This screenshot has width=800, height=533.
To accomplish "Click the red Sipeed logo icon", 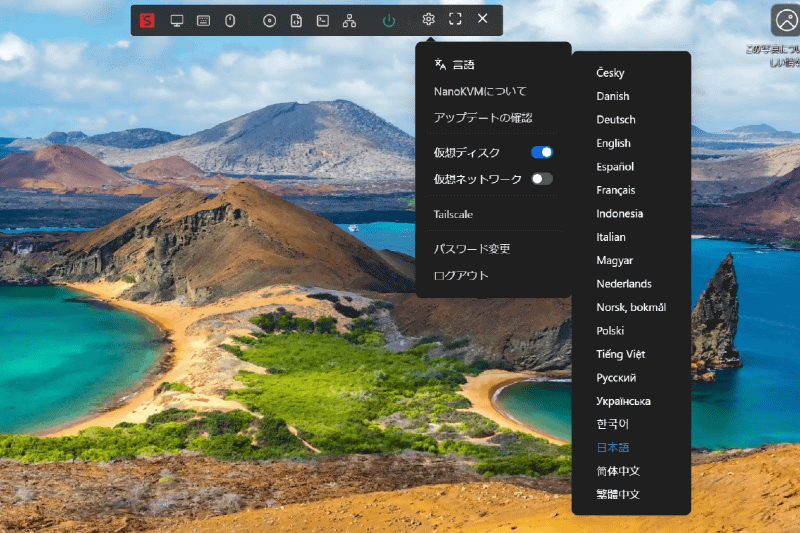I will coord(147,20).
